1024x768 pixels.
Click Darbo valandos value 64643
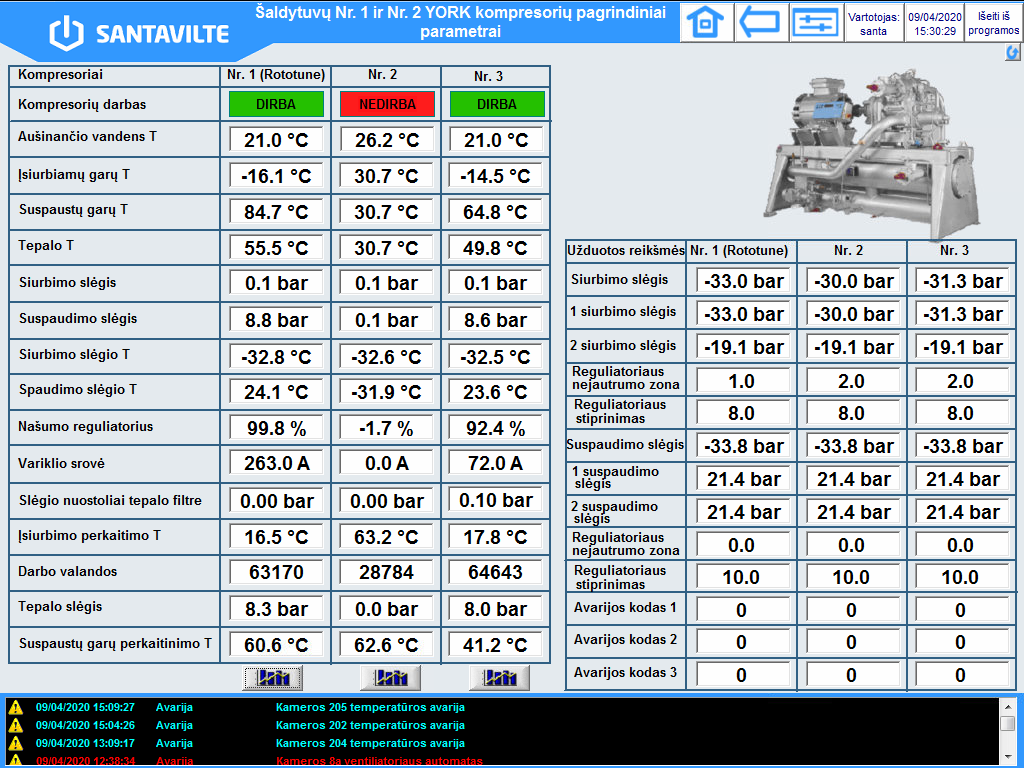[x=497, y=572]
